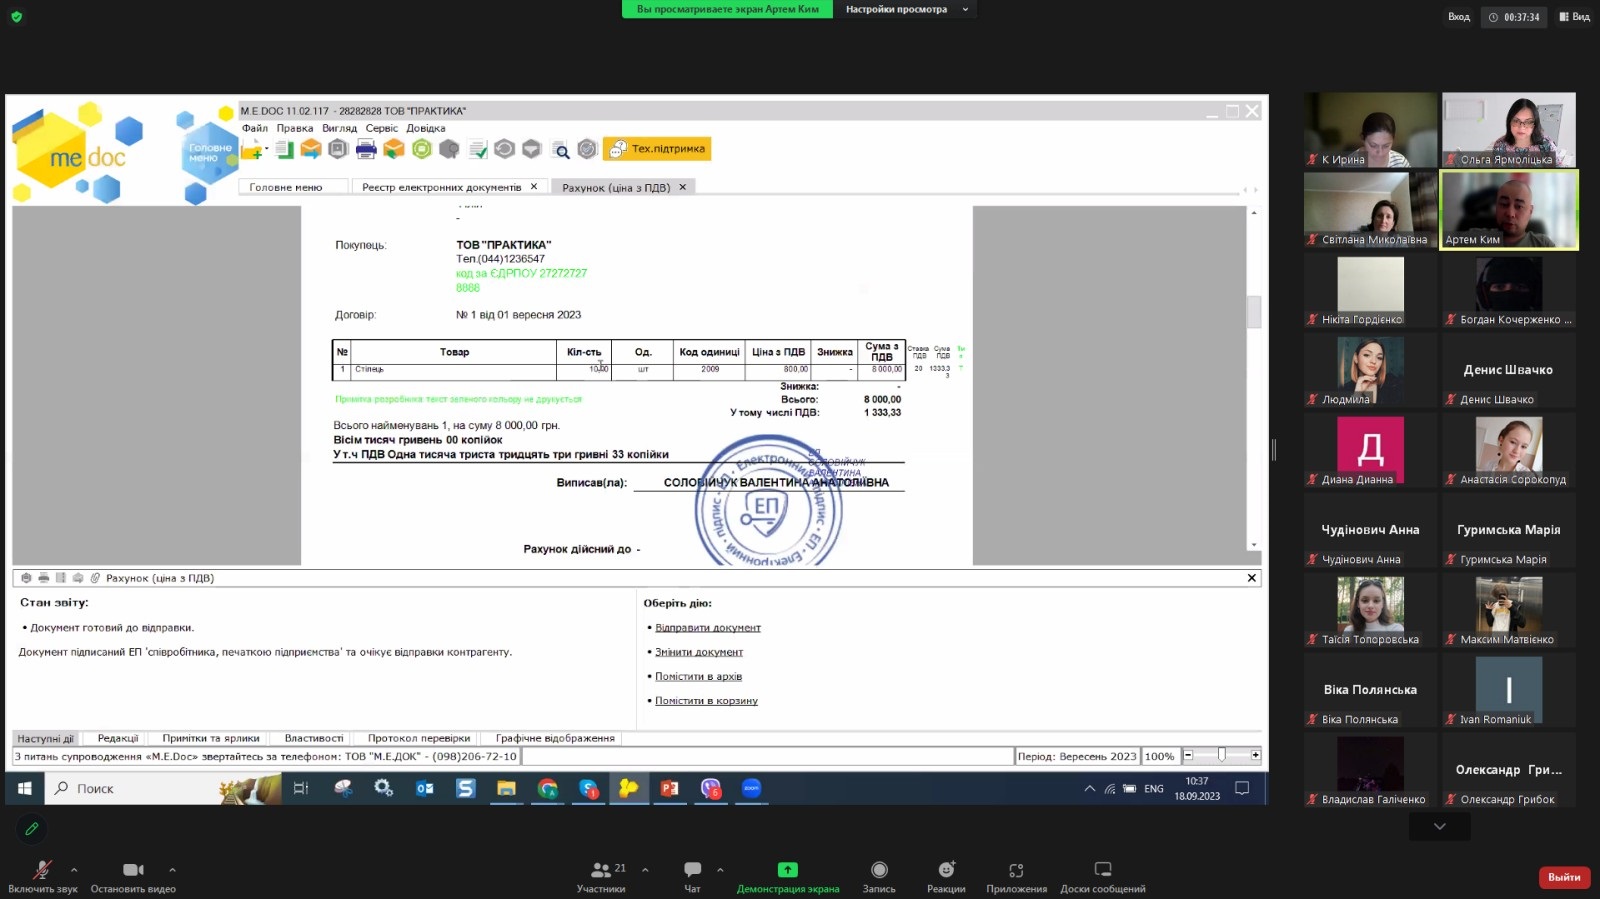Screen dimensions: 1600x899
Task: Open the Довідка menu
Action: pyautogui.click(x=426, y=128)
